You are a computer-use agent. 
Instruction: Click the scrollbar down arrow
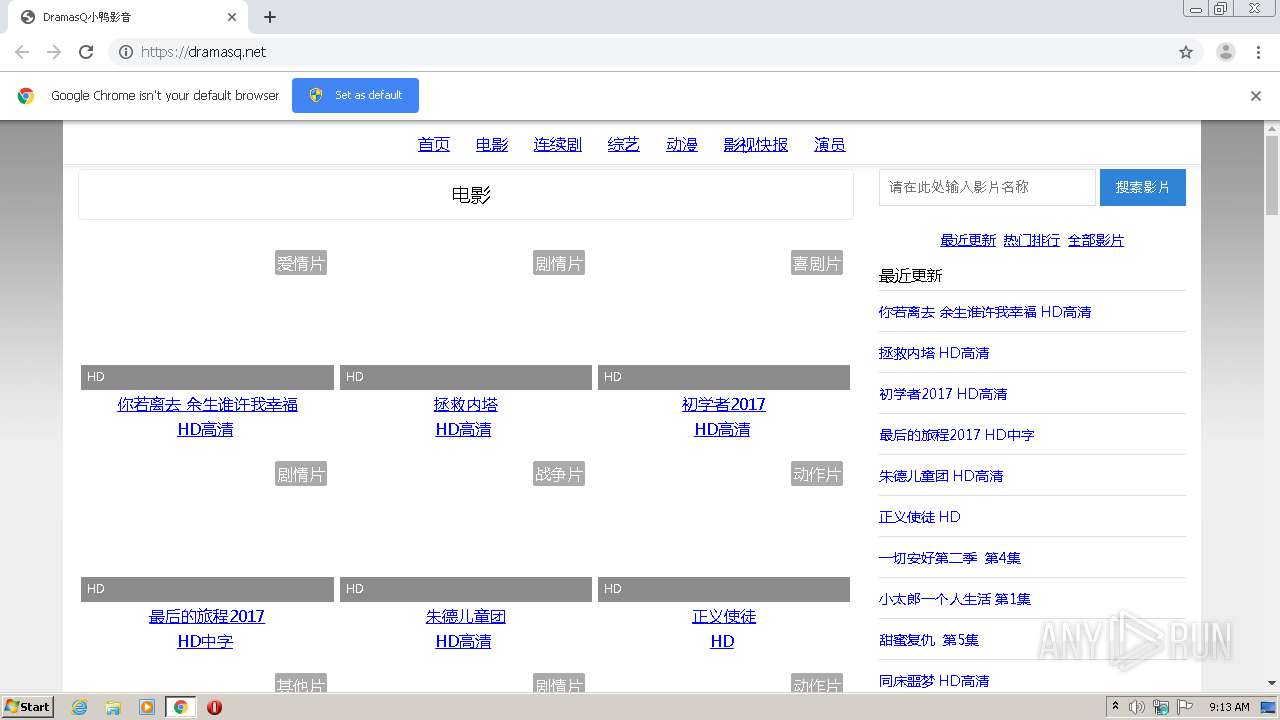tap(1272, 683)
